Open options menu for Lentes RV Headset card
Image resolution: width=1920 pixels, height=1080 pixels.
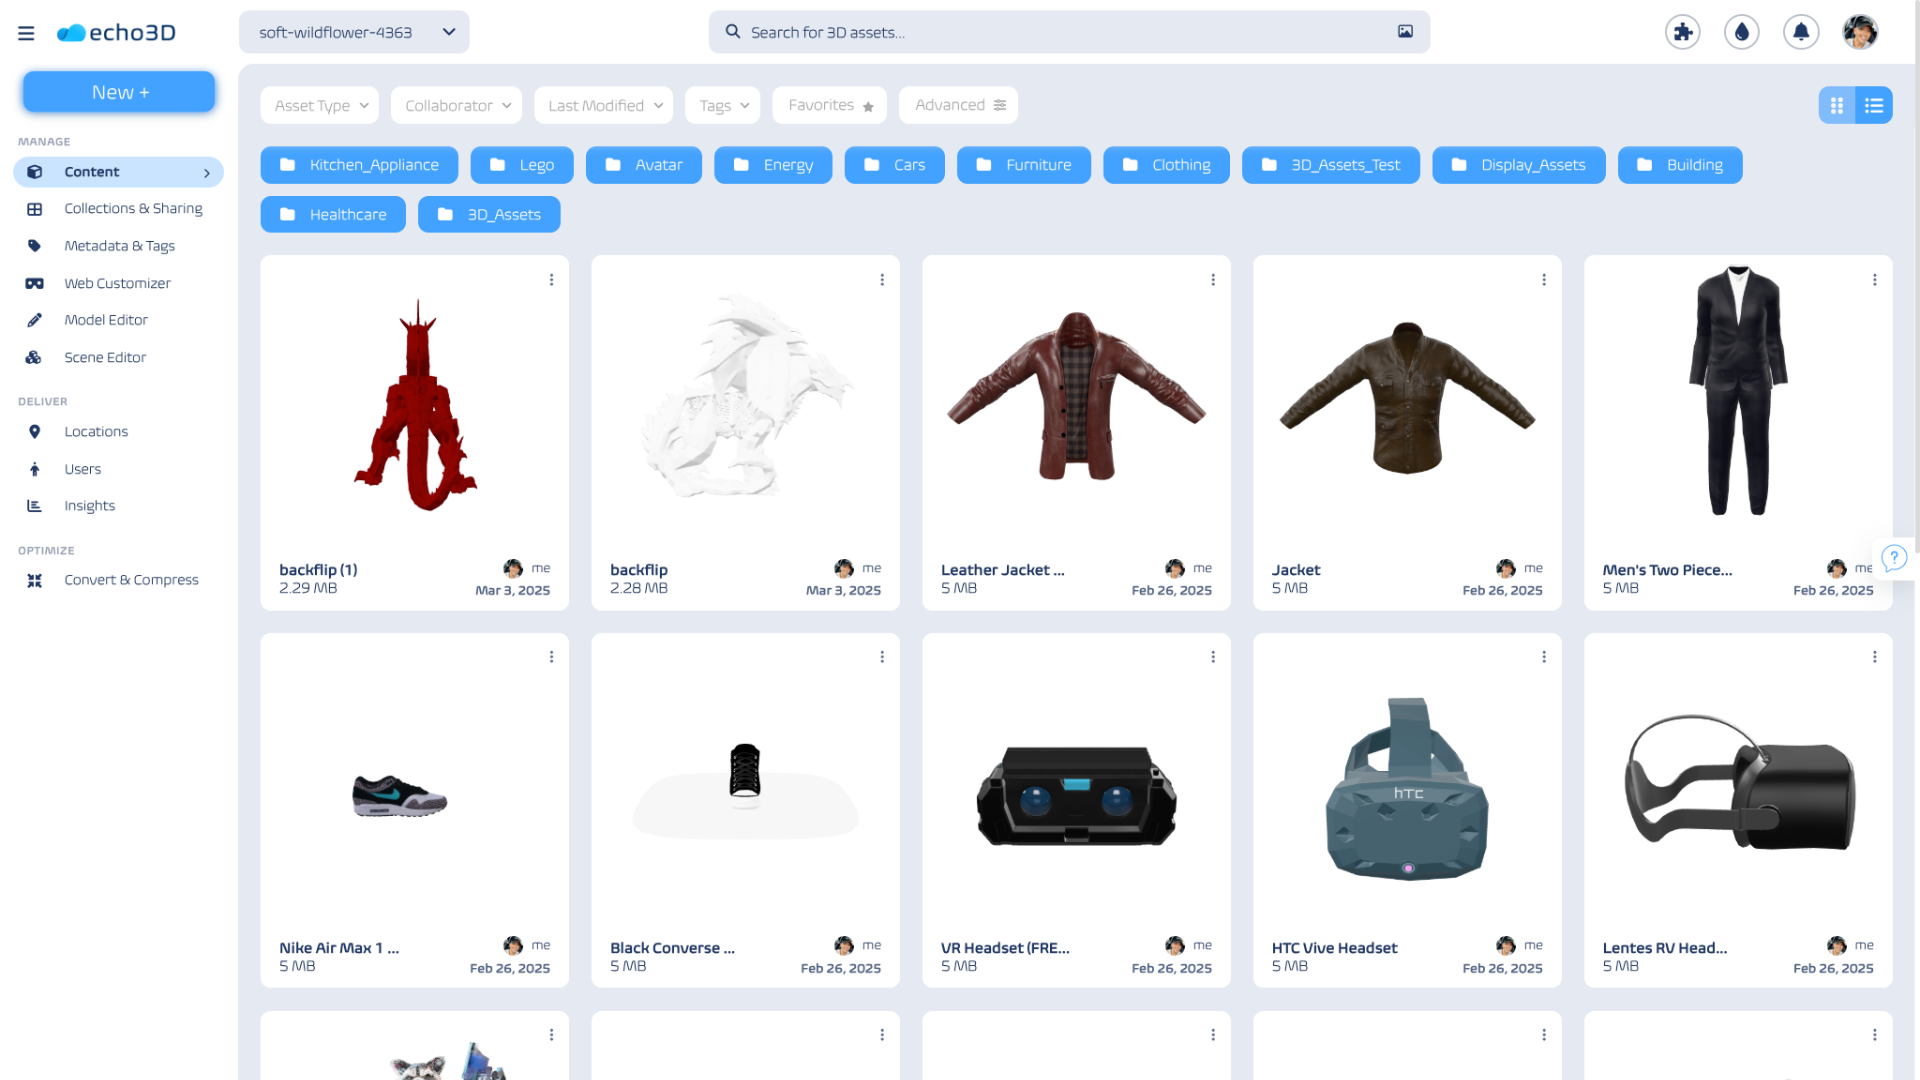[x=1875, y=657]
